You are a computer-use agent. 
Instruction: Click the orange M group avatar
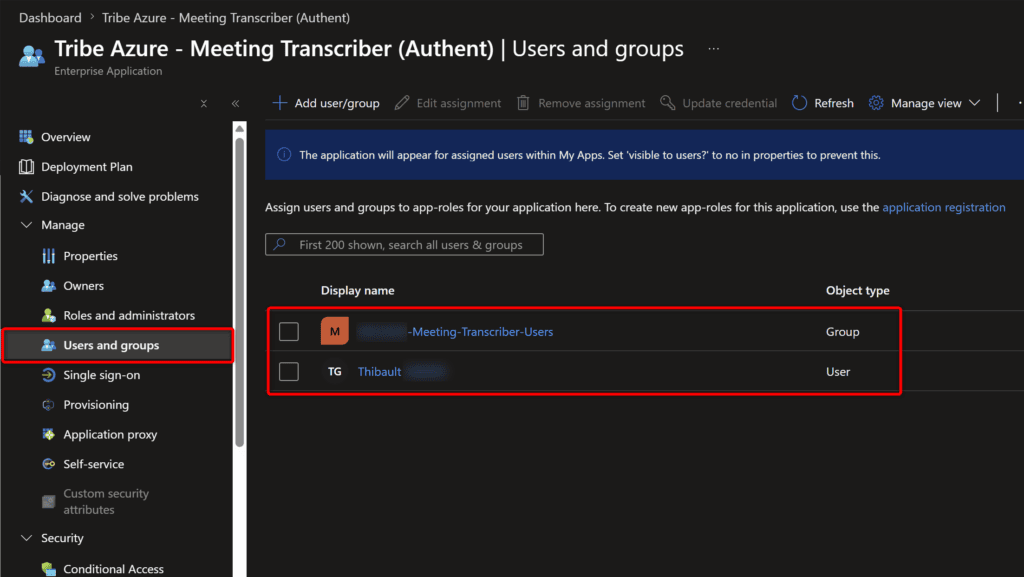click(x=334, y=332)
